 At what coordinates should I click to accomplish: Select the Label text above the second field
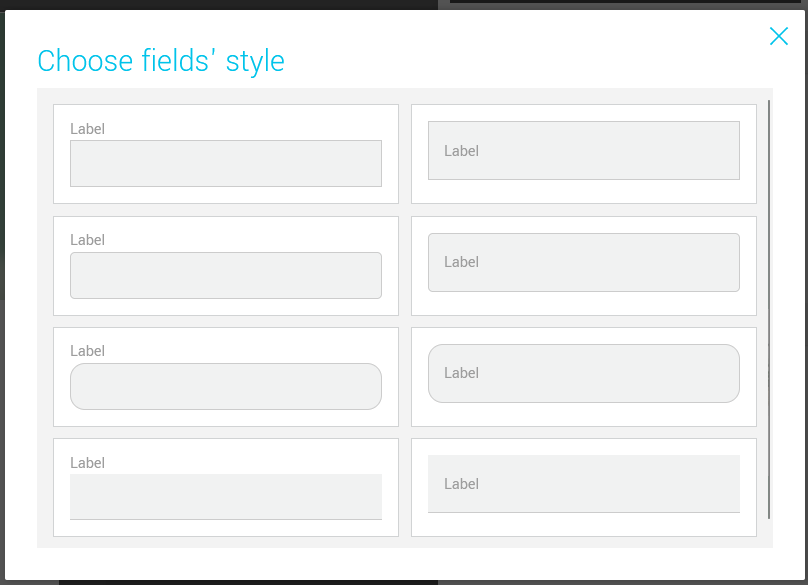[x=88, y=240]
